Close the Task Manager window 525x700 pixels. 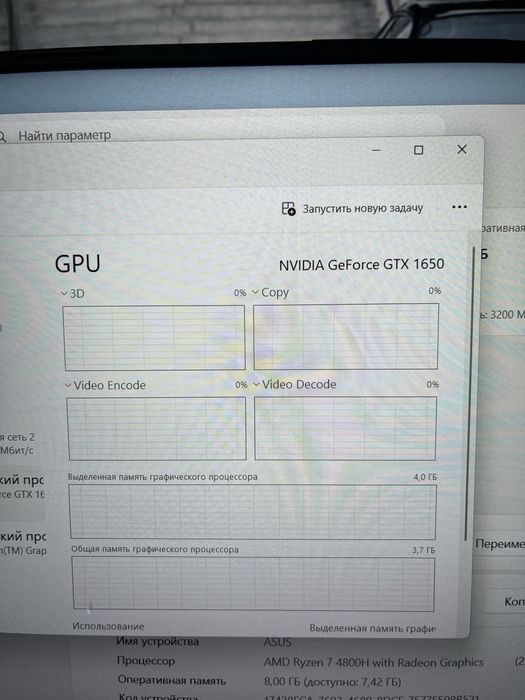pos(462,149)
